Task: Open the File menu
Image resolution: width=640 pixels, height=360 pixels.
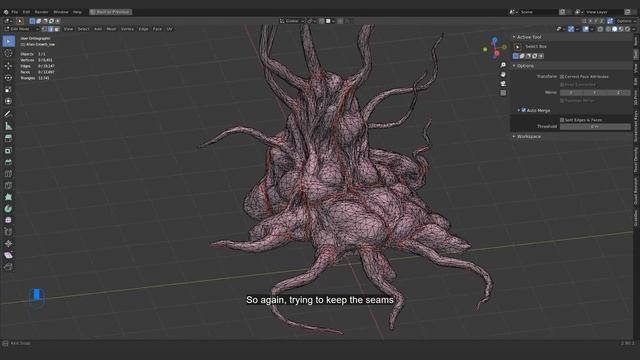Action: (15, 12)
